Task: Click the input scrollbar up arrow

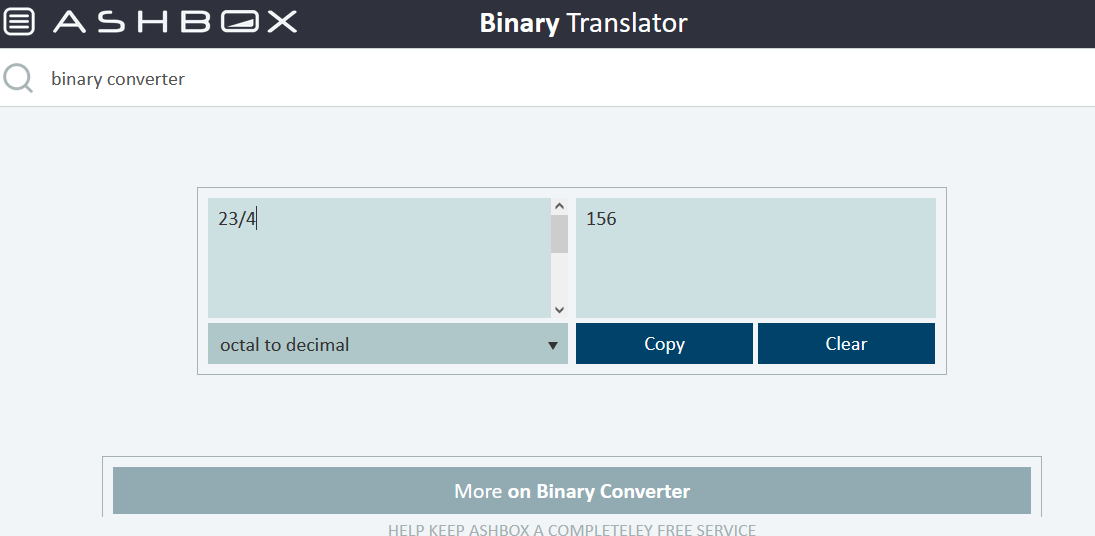Action: [x=559, y=206]
